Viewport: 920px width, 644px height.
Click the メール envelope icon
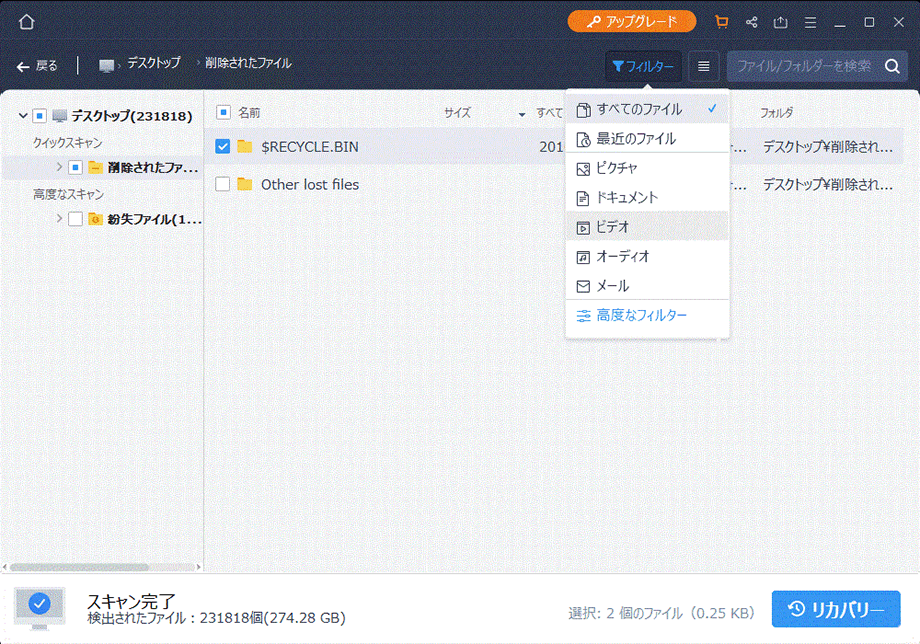[x=583, y=286]
